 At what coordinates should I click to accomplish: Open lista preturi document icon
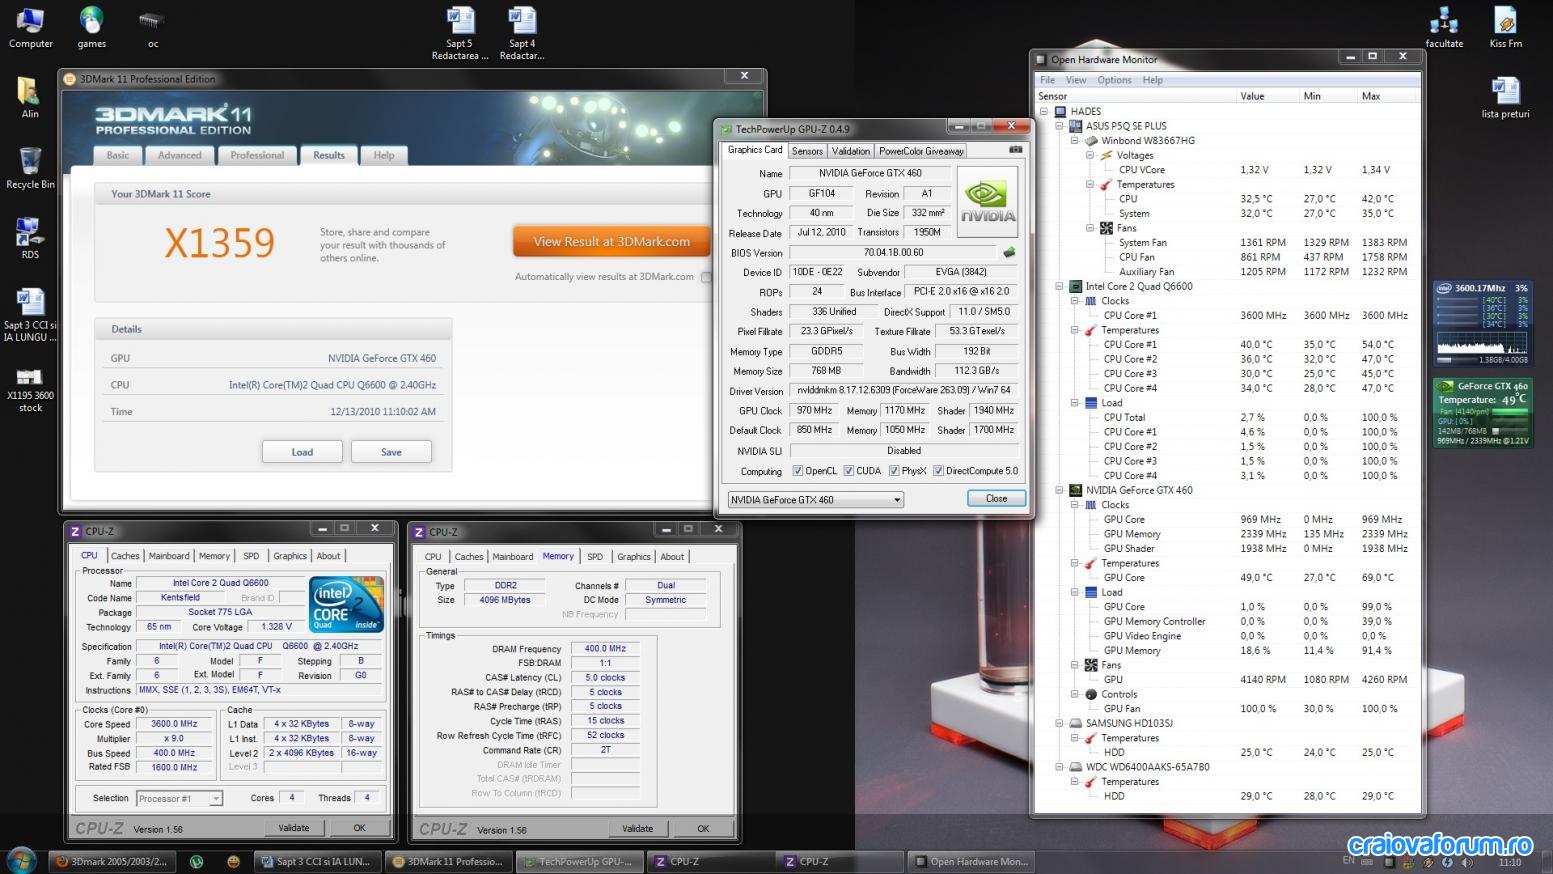(1505, 97)
